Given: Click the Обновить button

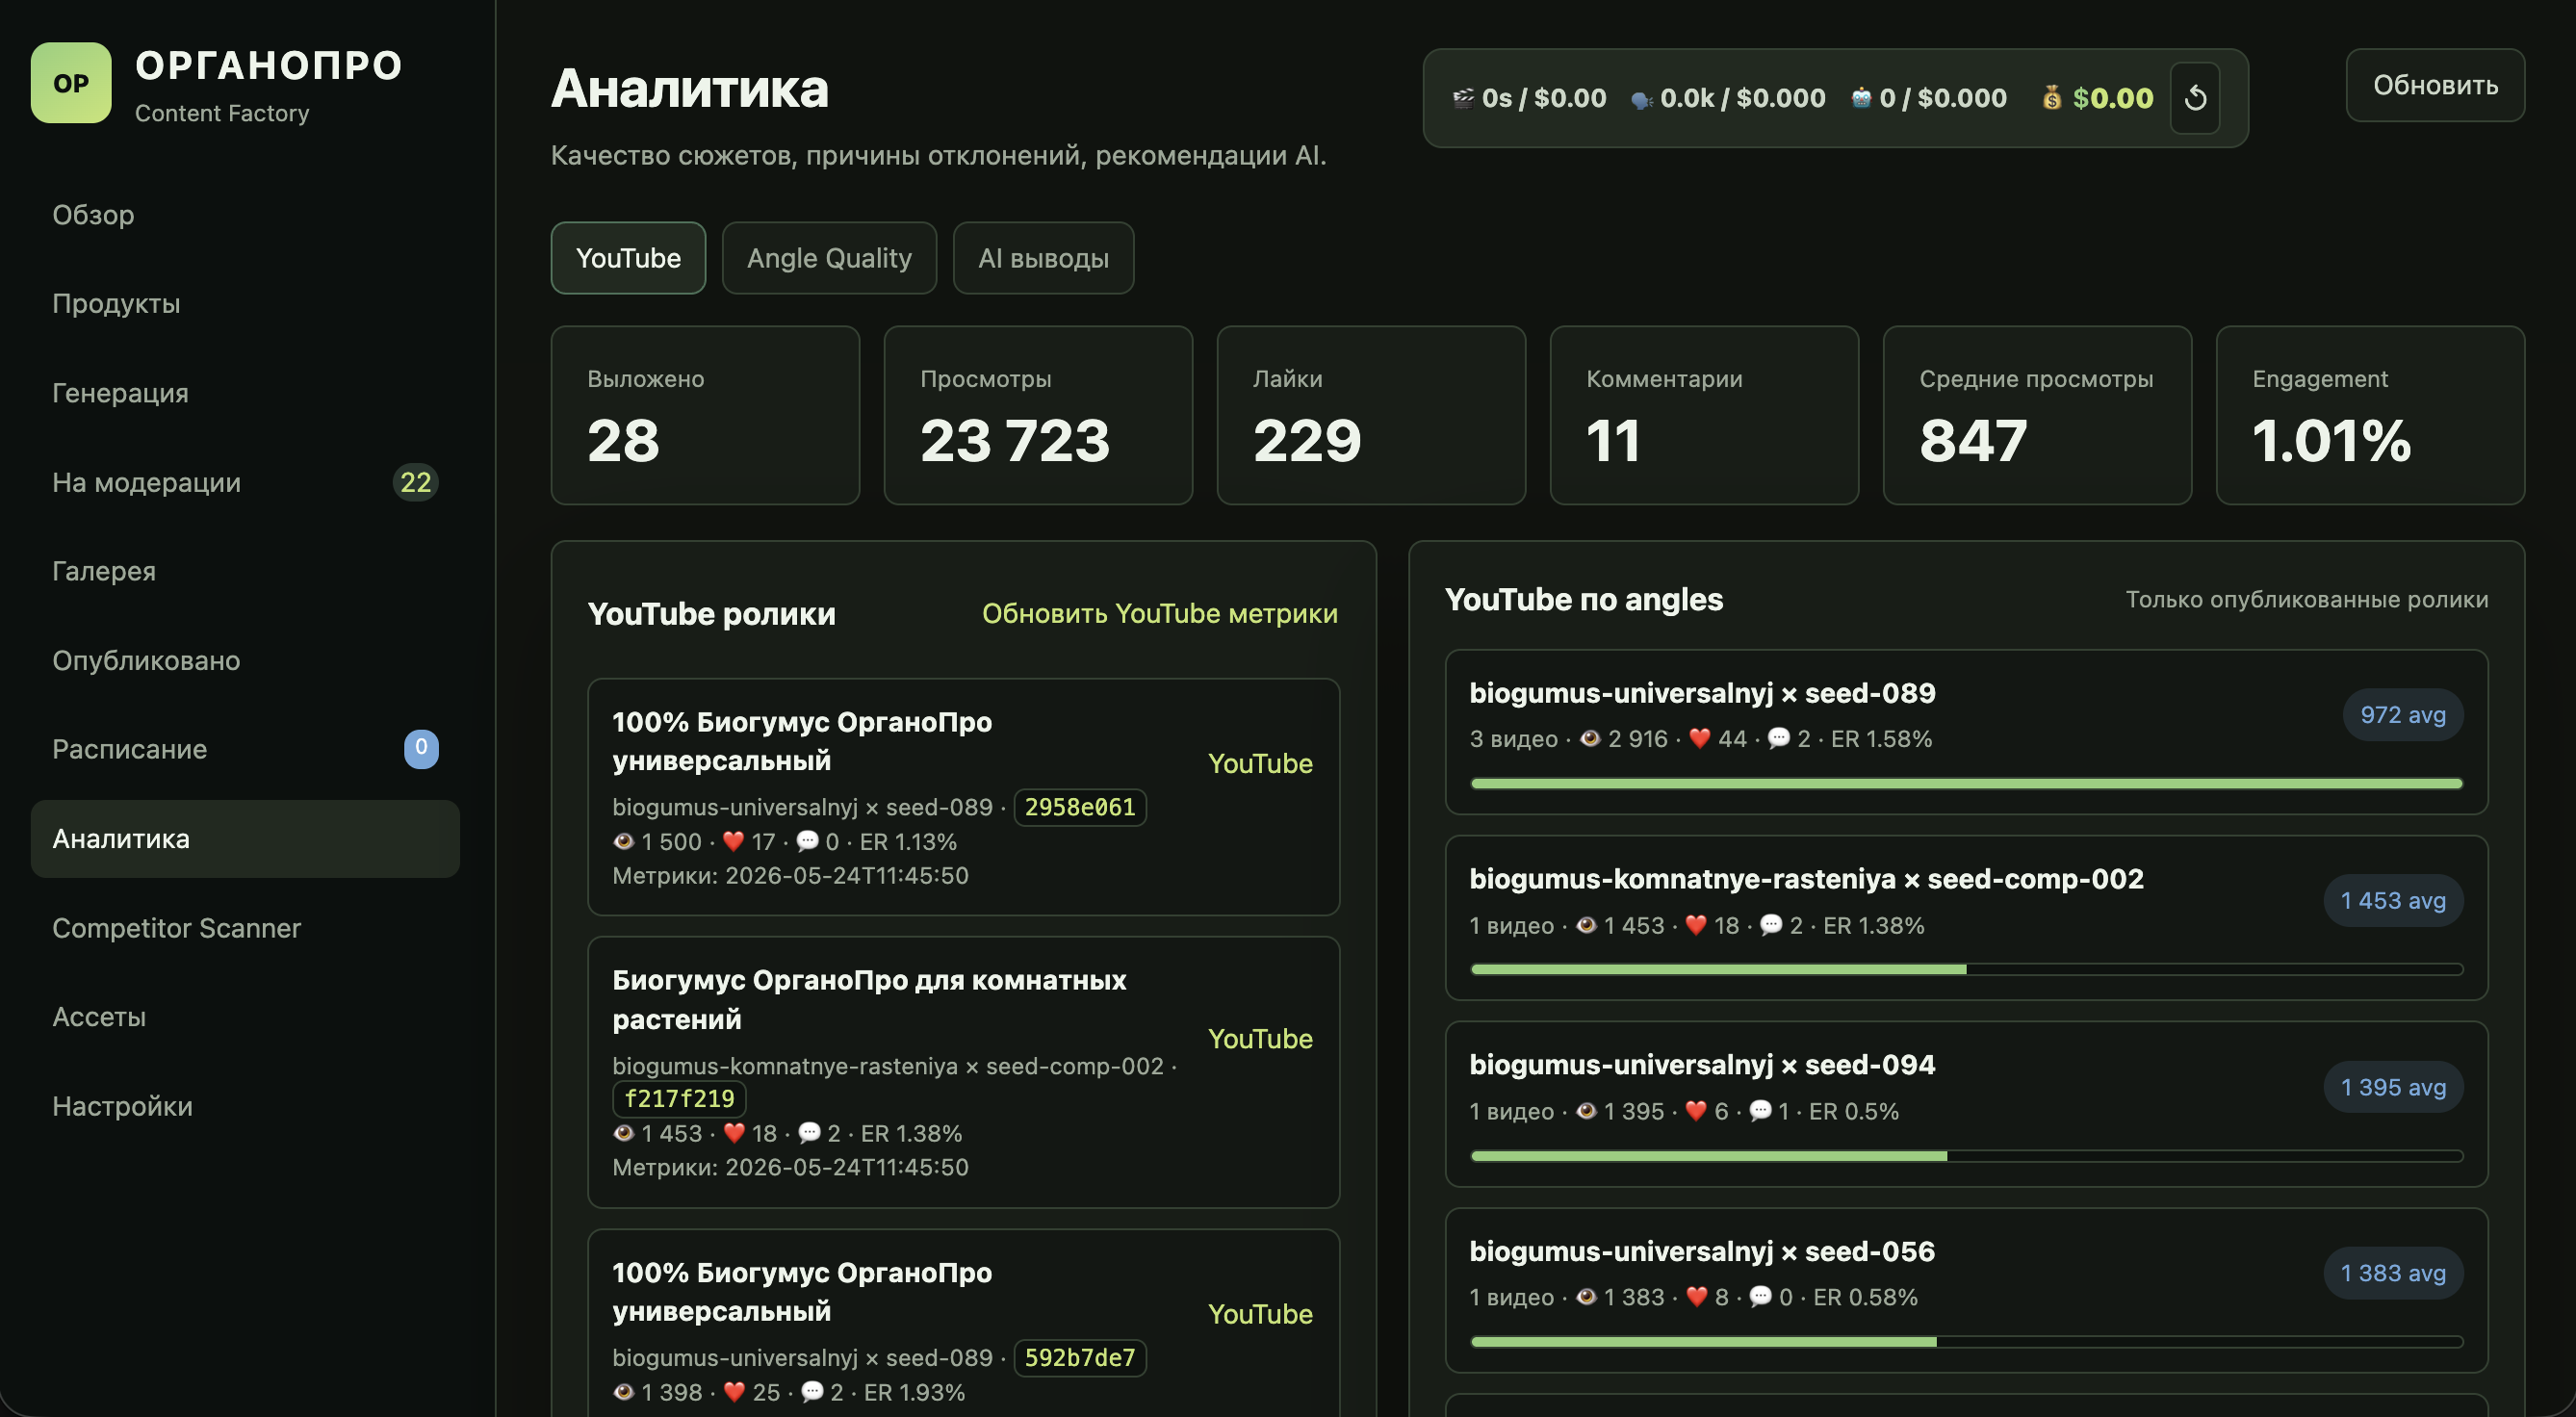Looking at the screenshot, I should pyautogui.click(x=2435, y=85).
